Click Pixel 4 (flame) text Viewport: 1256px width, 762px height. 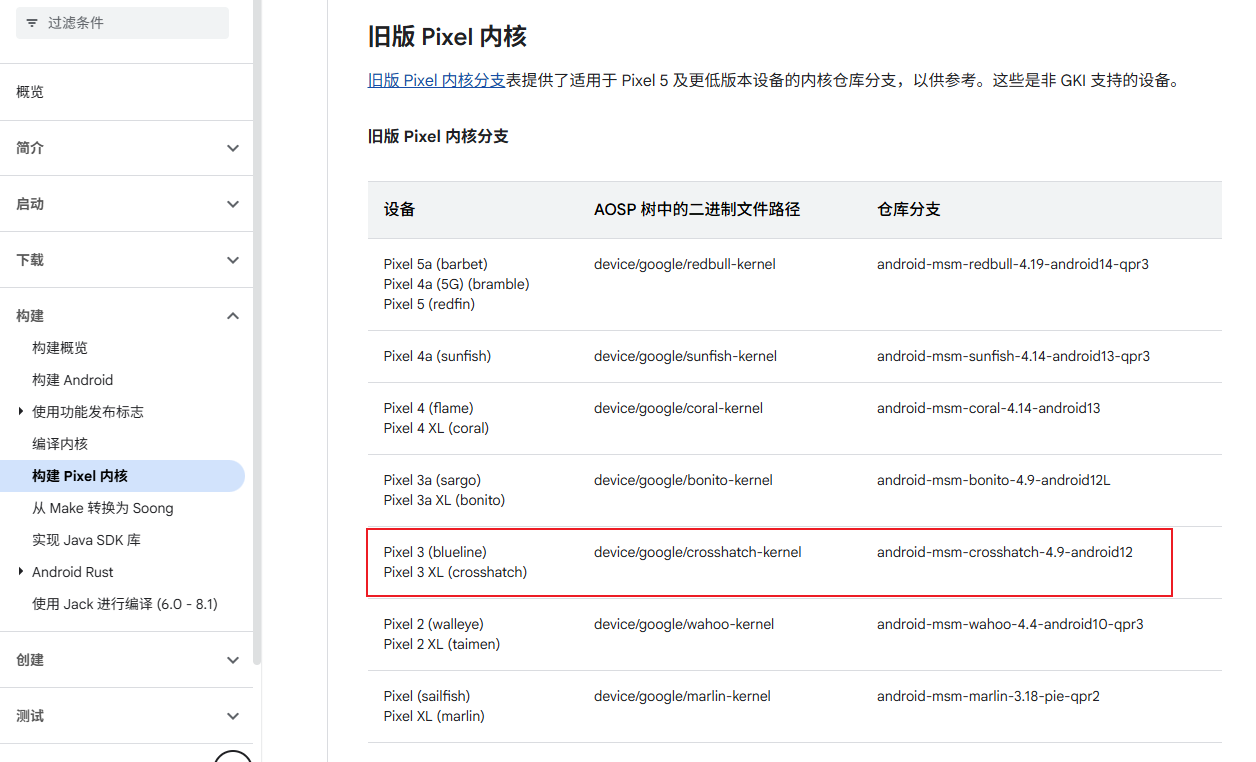(429, 408)
